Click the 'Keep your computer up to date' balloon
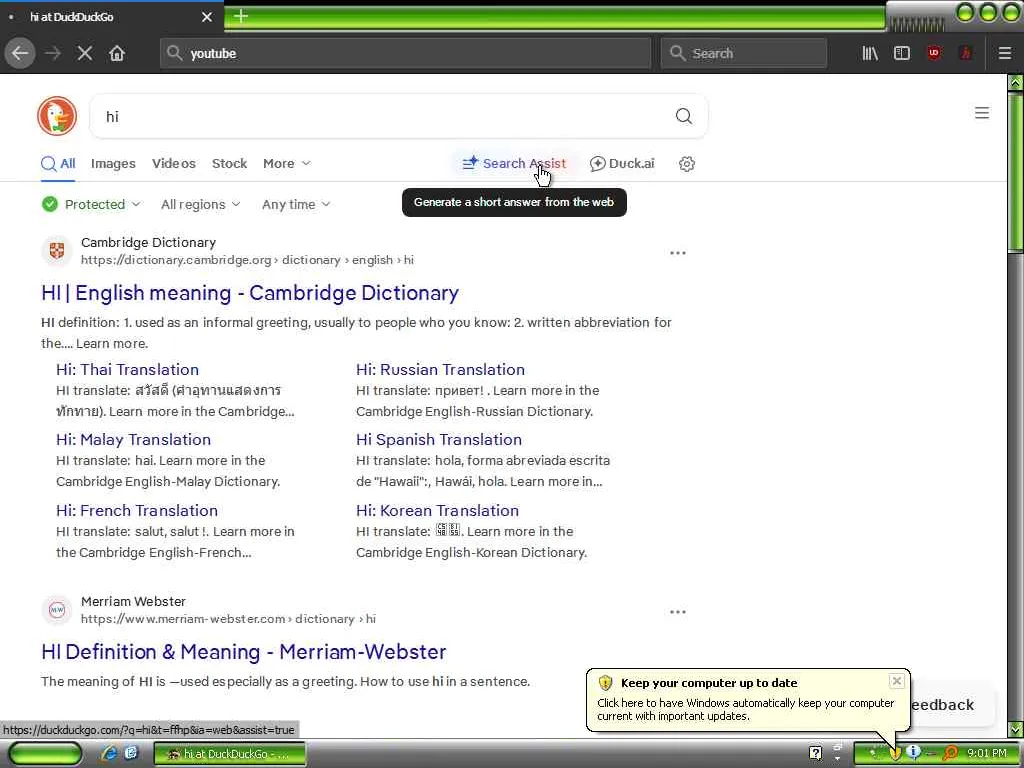Screen dimensions: 1024x768 pos(748,699)
